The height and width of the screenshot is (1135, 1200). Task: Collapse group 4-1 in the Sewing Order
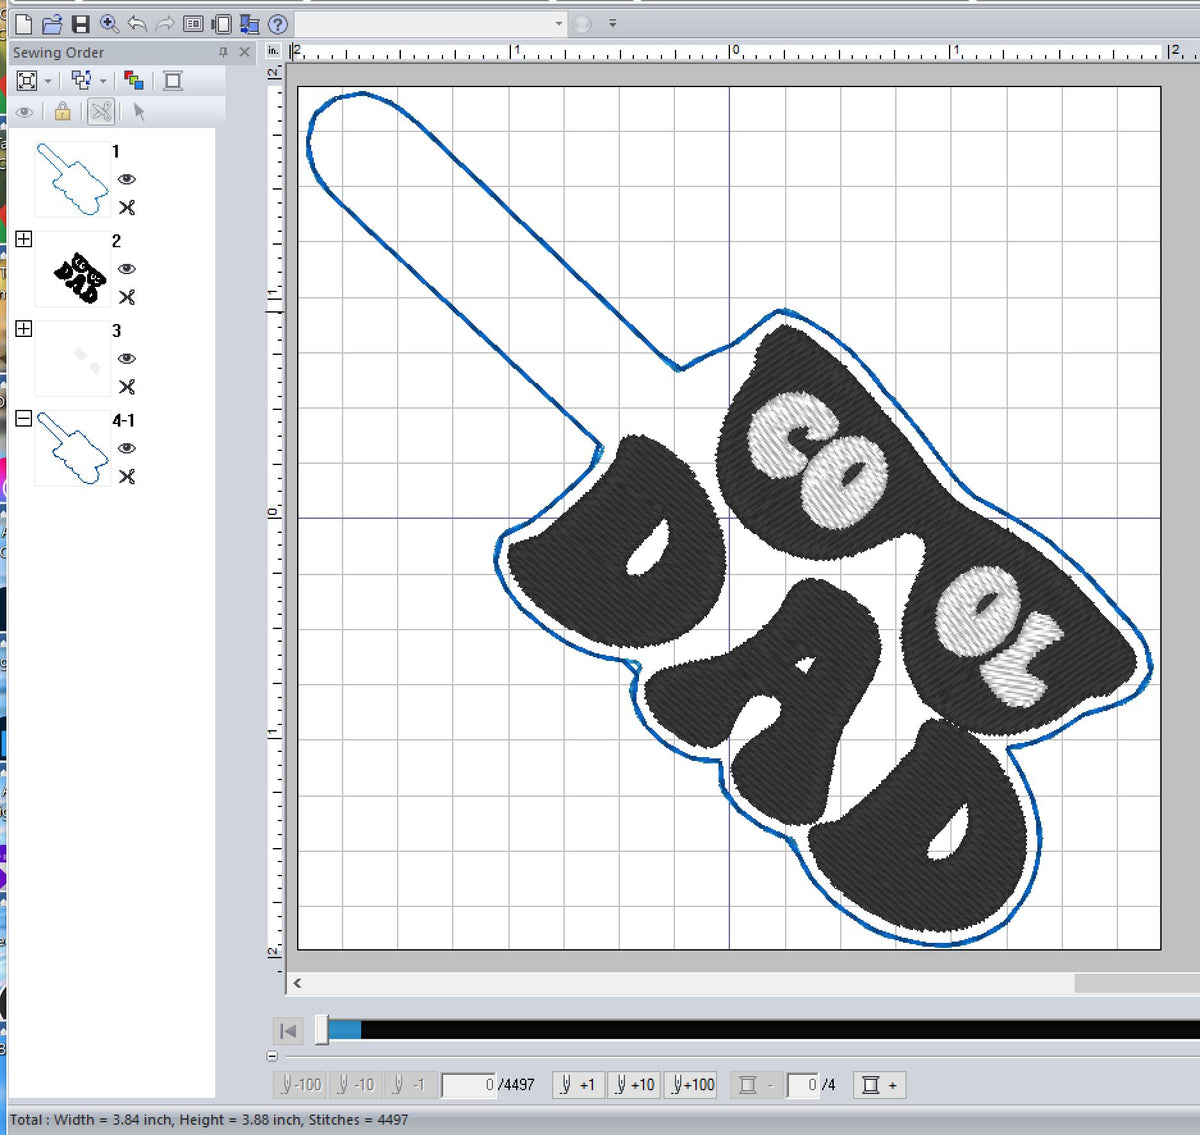(x=24, y=418)
